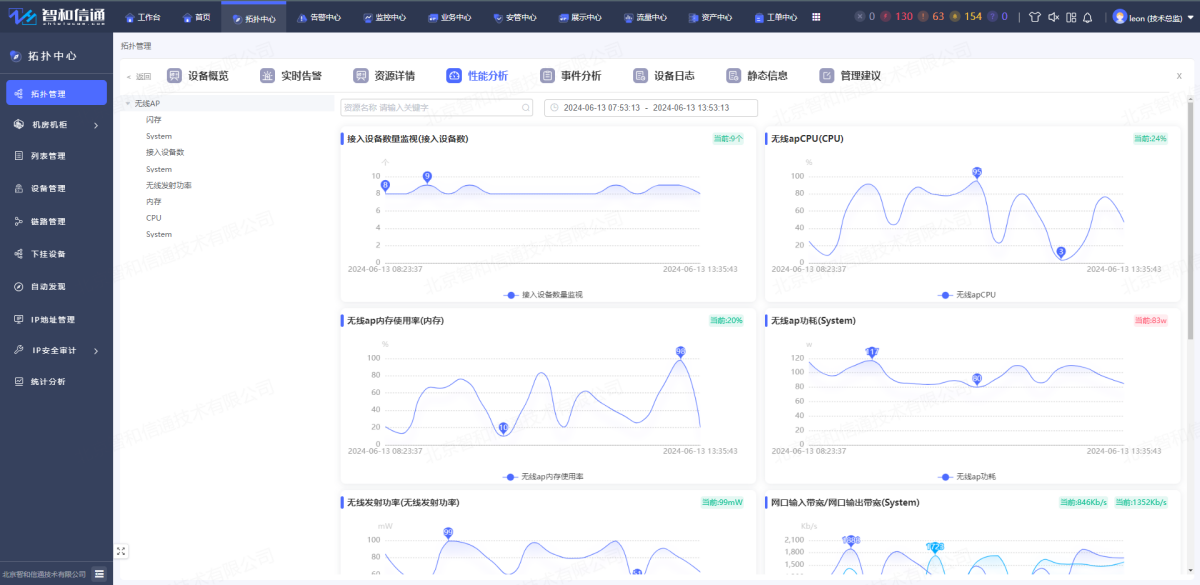This screenshot has width=1200, height=585.
Task: Click the orange 63 alarm count badge
Action: [x=932, y=17]
